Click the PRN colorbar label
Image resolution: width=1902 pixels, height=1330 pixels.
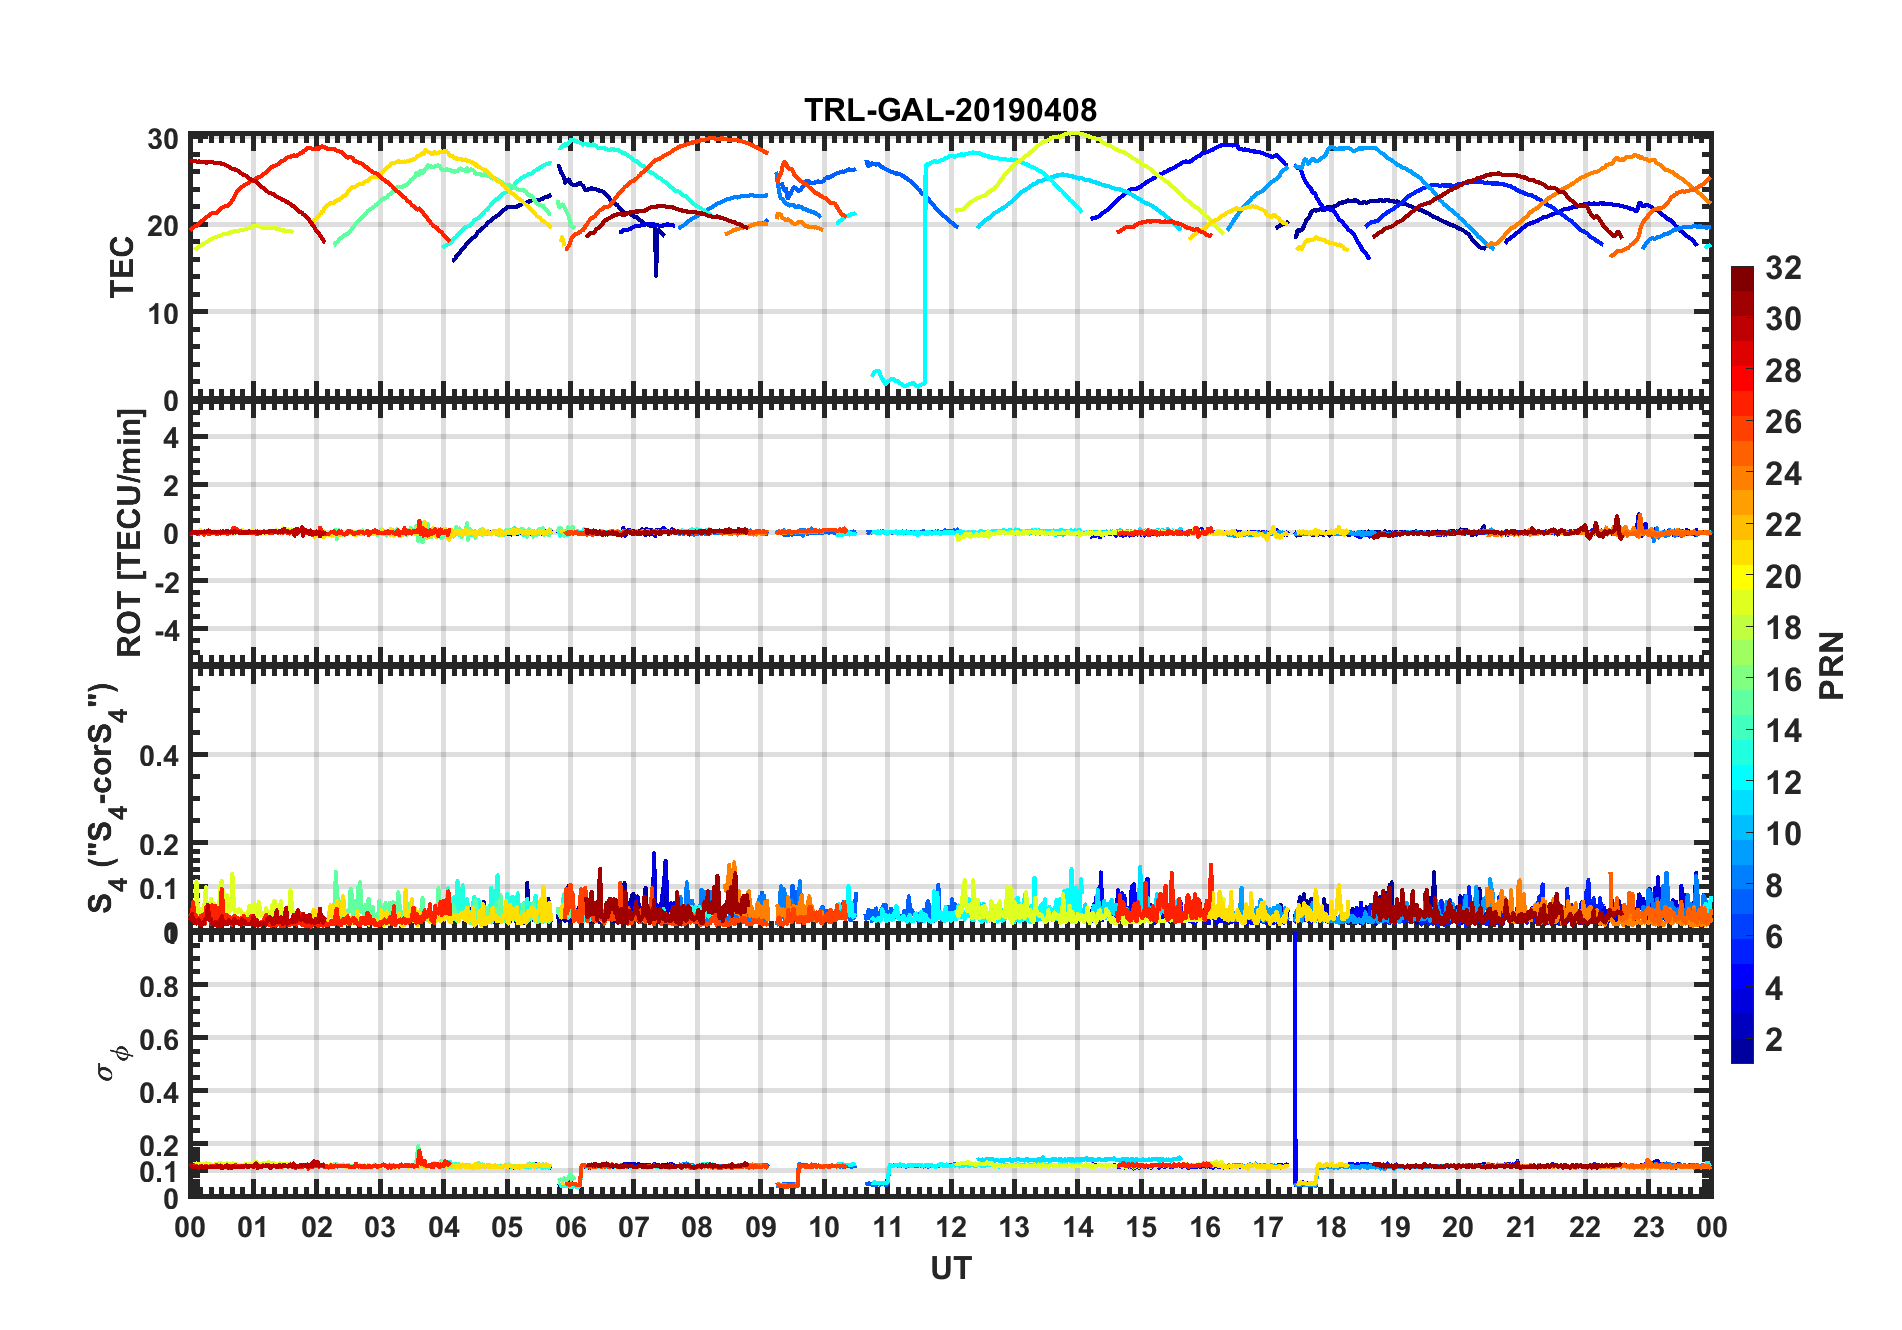[1831, 666]
